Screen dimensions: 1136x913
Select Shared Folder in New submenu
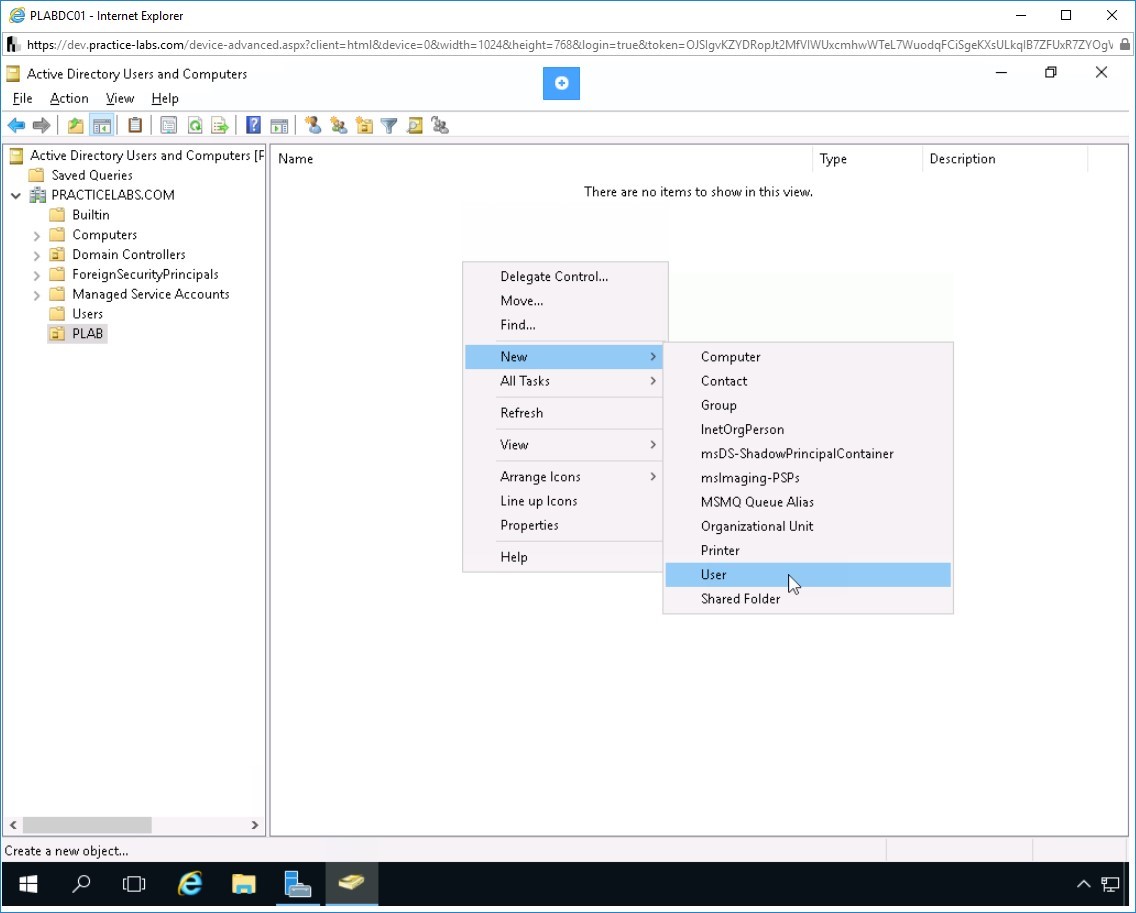[808, 599]
